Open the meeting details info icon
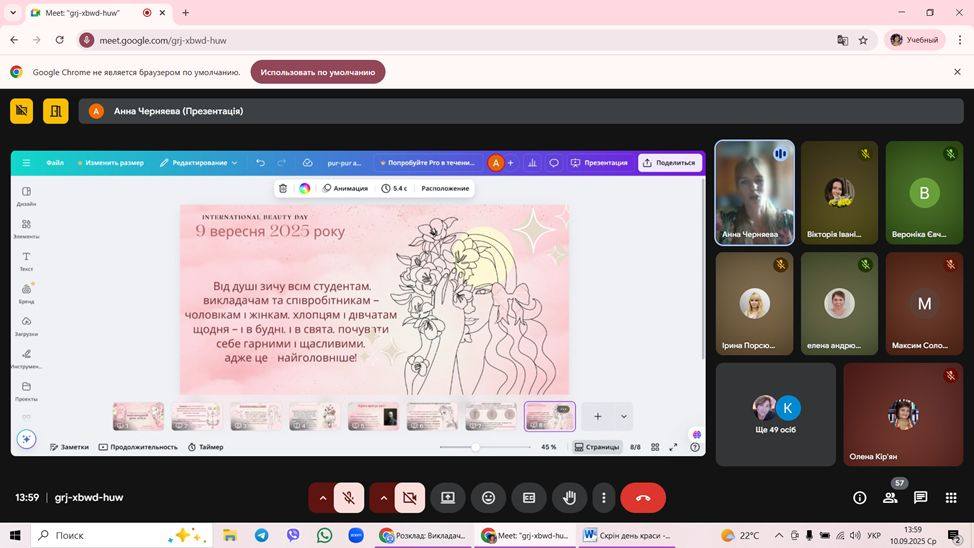Viewport: 974px width, 548px height. click(x=859, y=497)
